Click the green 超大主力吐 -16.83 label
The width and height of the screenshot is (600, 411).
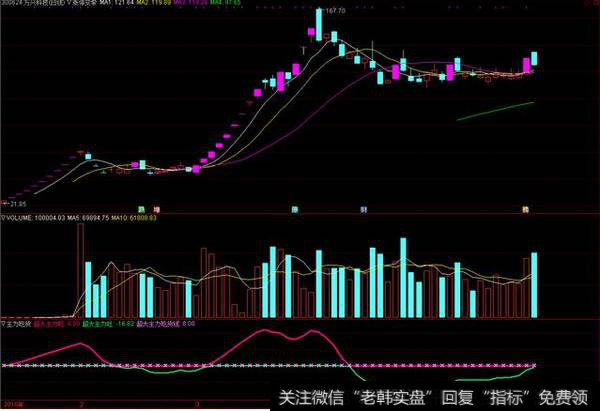[108, 324]
